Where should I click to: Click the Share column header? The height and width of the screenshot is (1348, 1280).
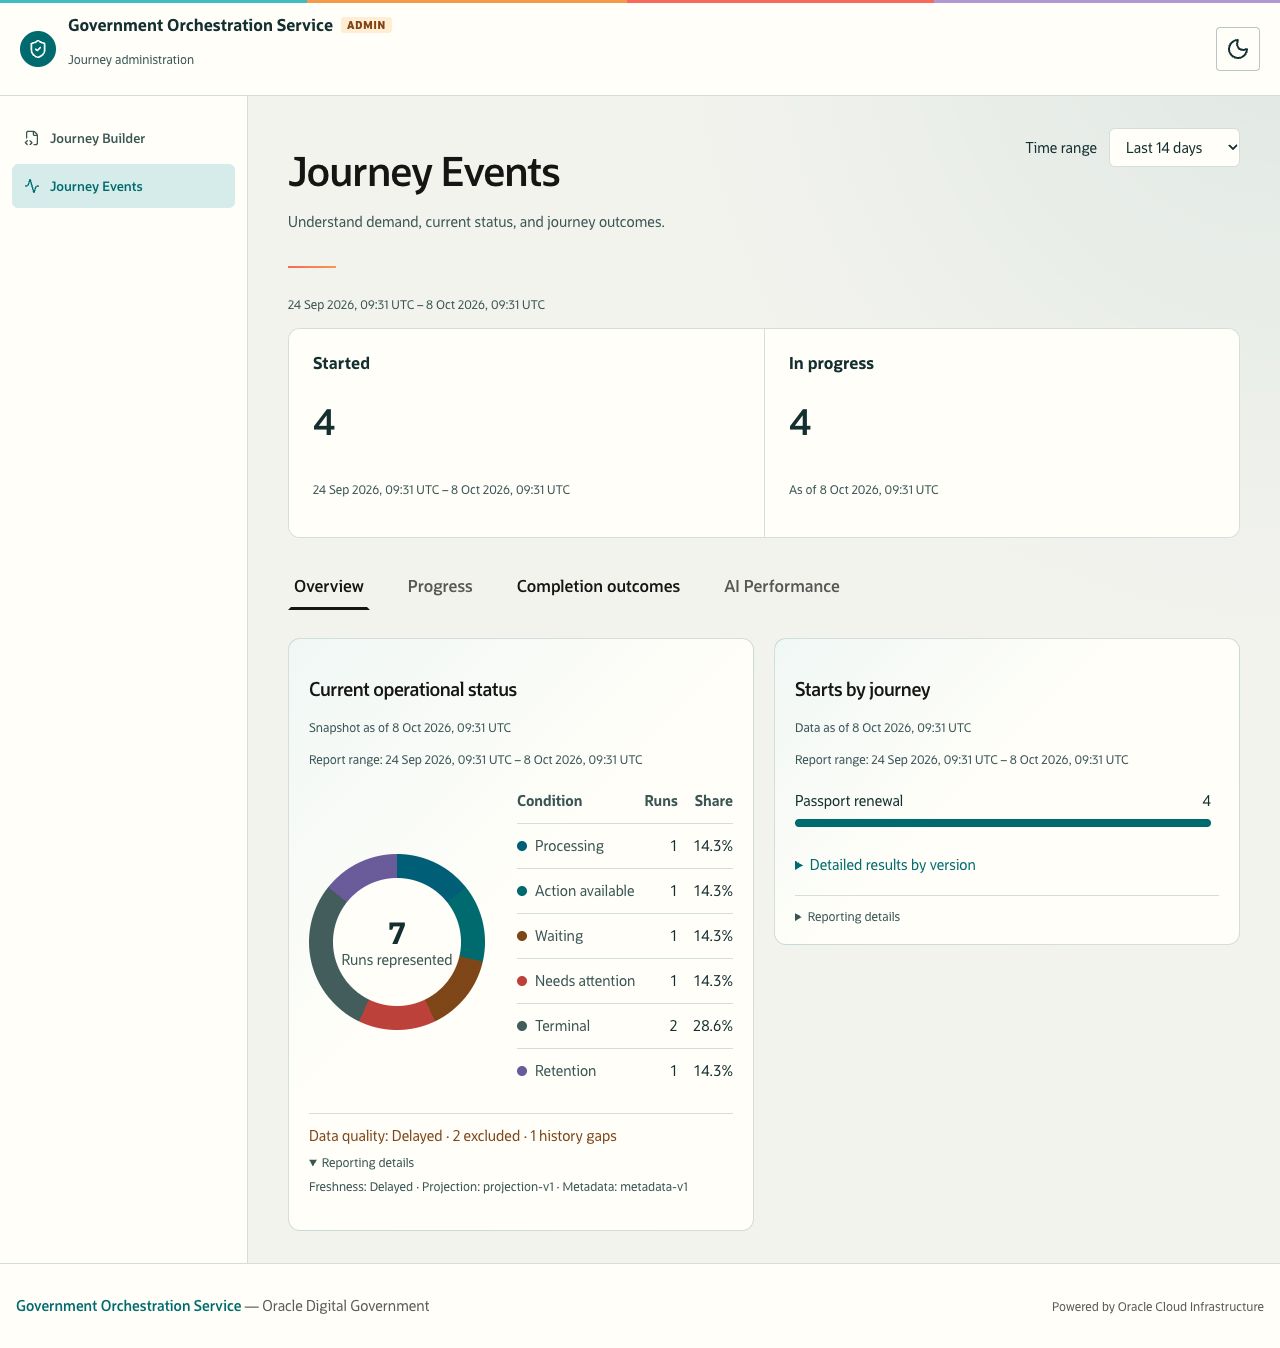[714, 801]
